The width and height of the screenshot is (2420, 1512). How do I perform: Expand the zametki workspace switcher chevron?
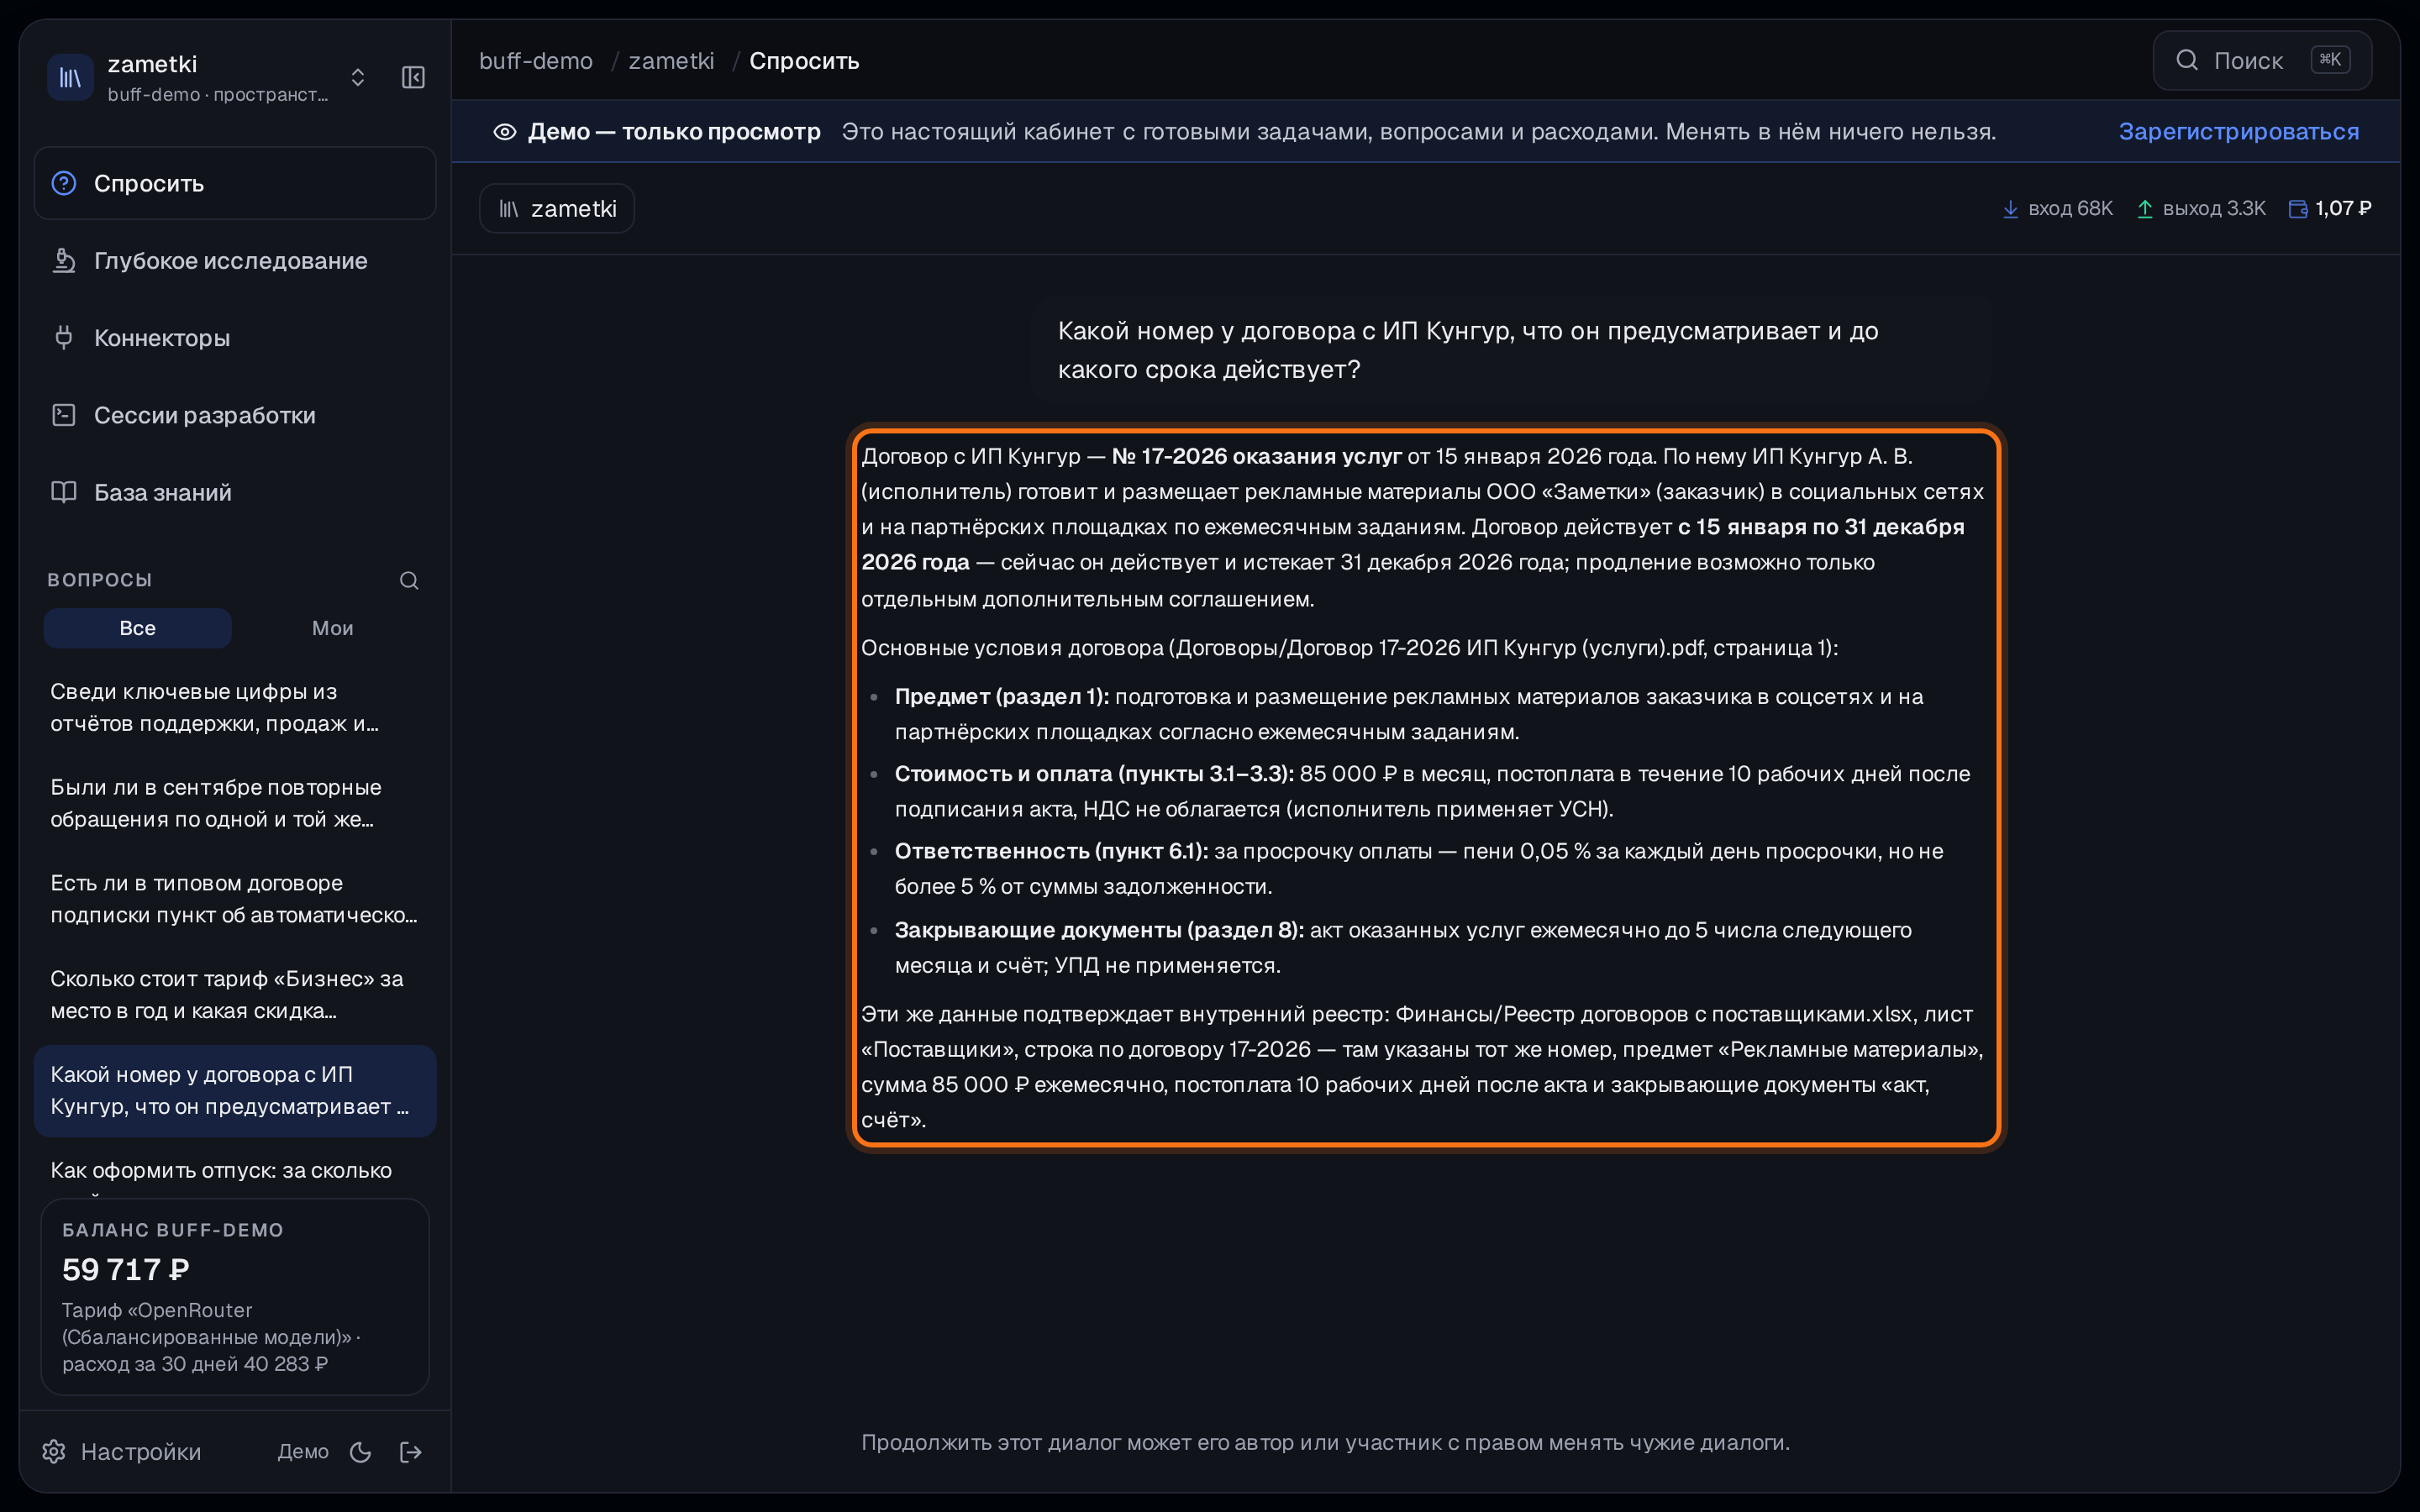tap(357, 77)
